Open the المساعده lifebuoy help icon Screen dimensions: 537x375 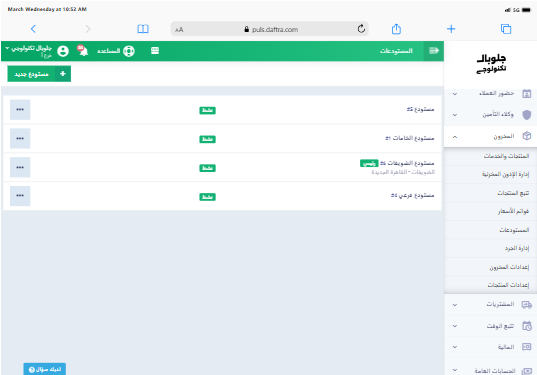129,51
